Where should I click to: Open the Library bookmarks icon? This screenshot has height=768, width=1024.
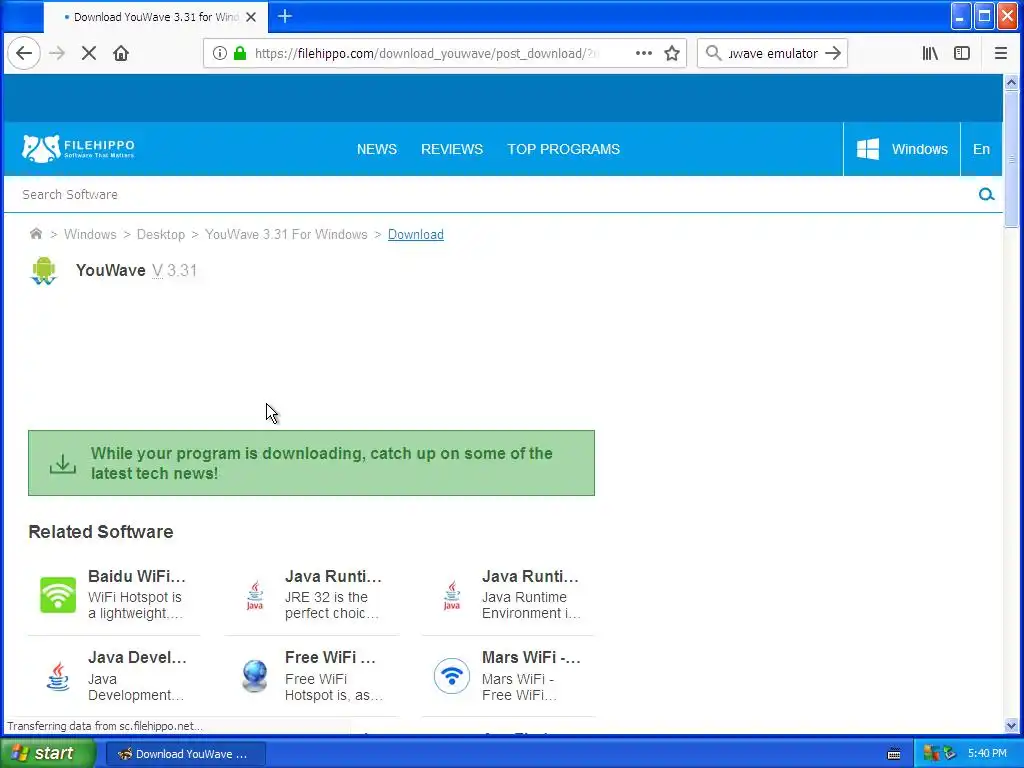pos(931,54)
